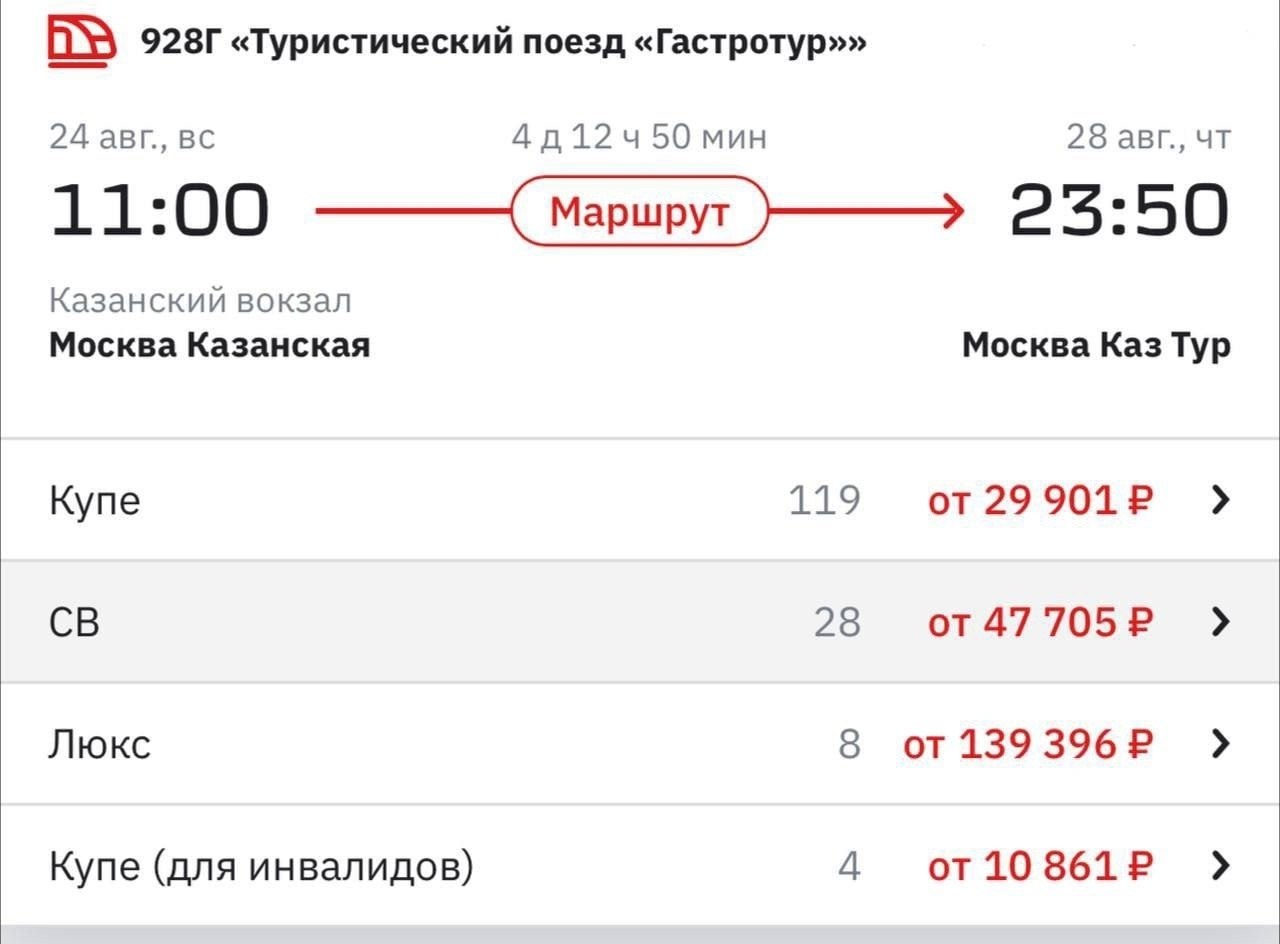Tap the 23:50 arrival time
The image size is (1280, 944).
pyautogui.click(x=1119, y=211)
